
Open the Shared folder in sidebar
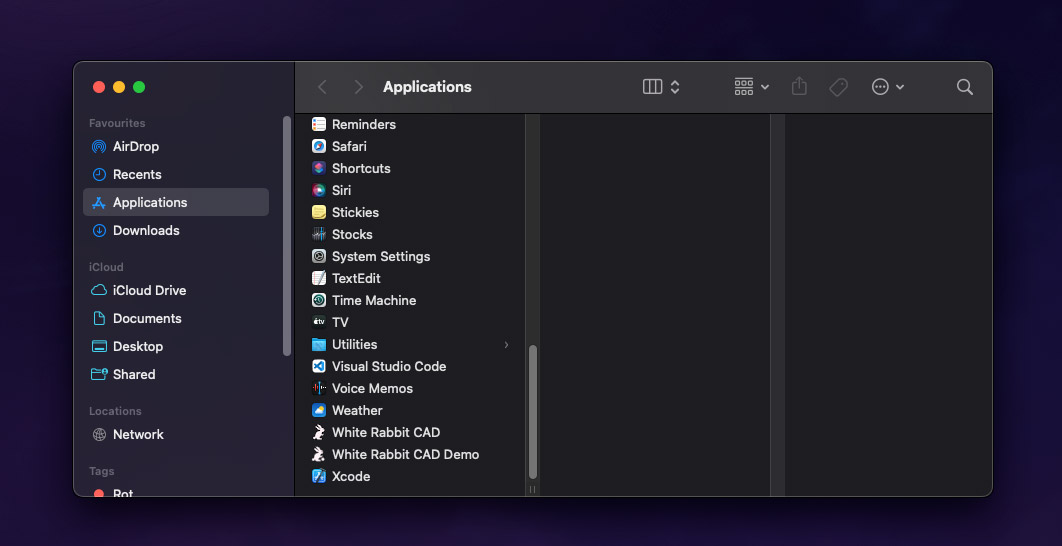(x=176, y=374)
